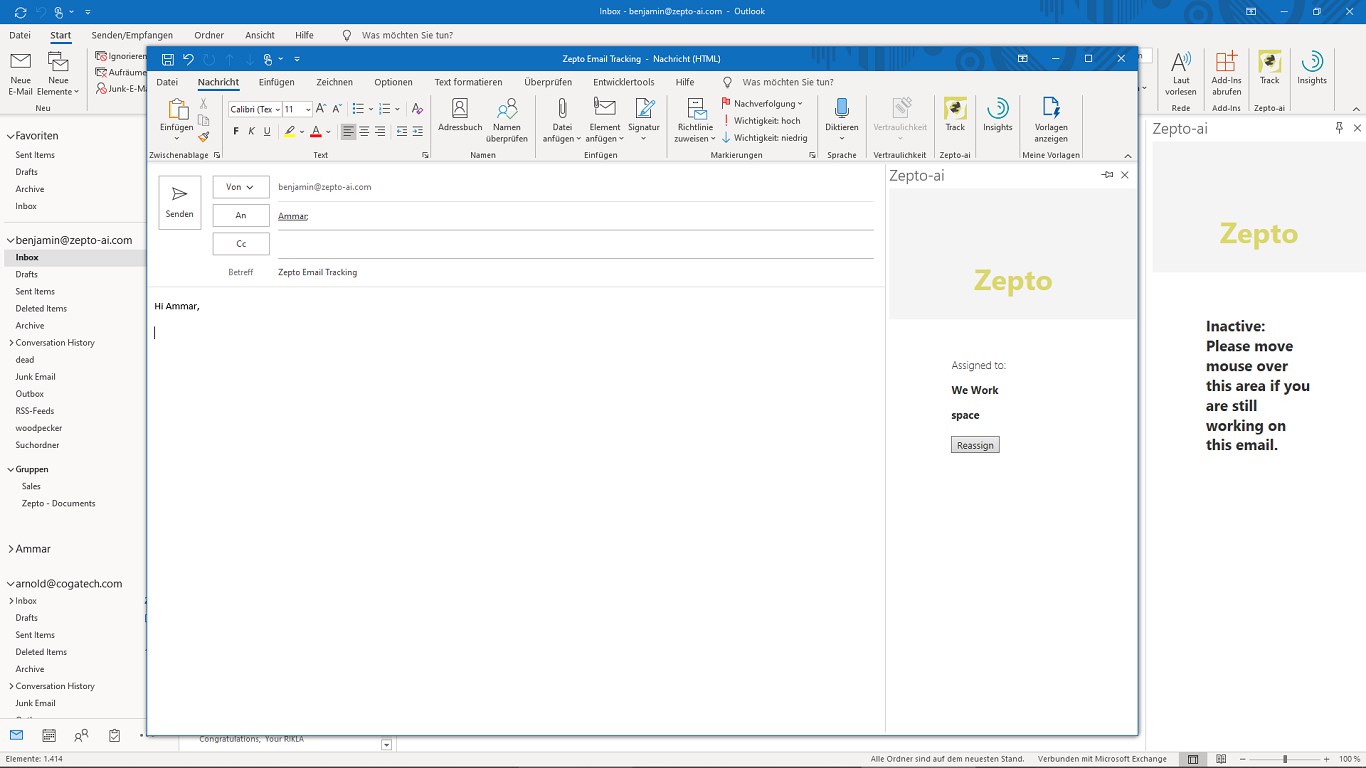Open the Zeichnen ribbon tab
Viewport: 1366px width, 768px height.
tap(334, 82)
